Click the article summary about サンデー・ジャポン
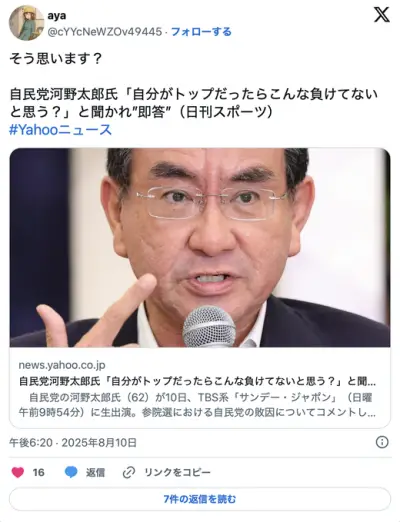The width and height of the screenshot is (400, 522). (197, 405)
